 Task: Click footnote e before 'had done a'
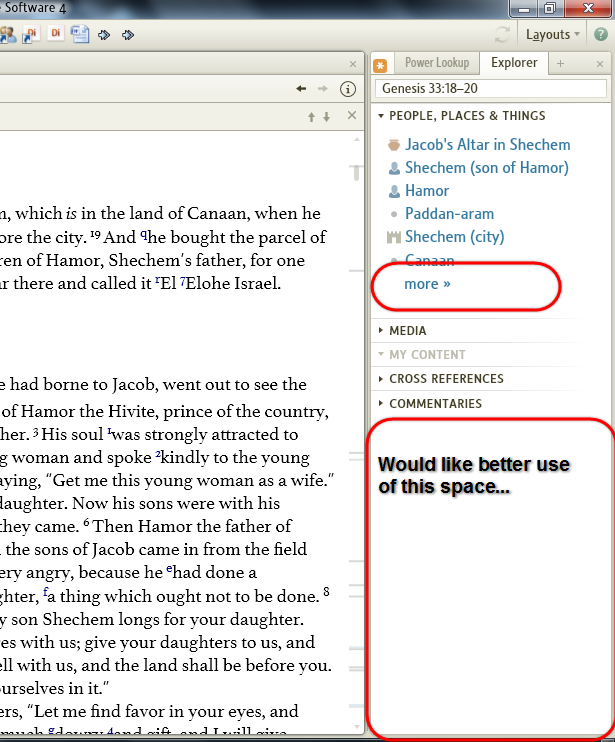[169, 569]
